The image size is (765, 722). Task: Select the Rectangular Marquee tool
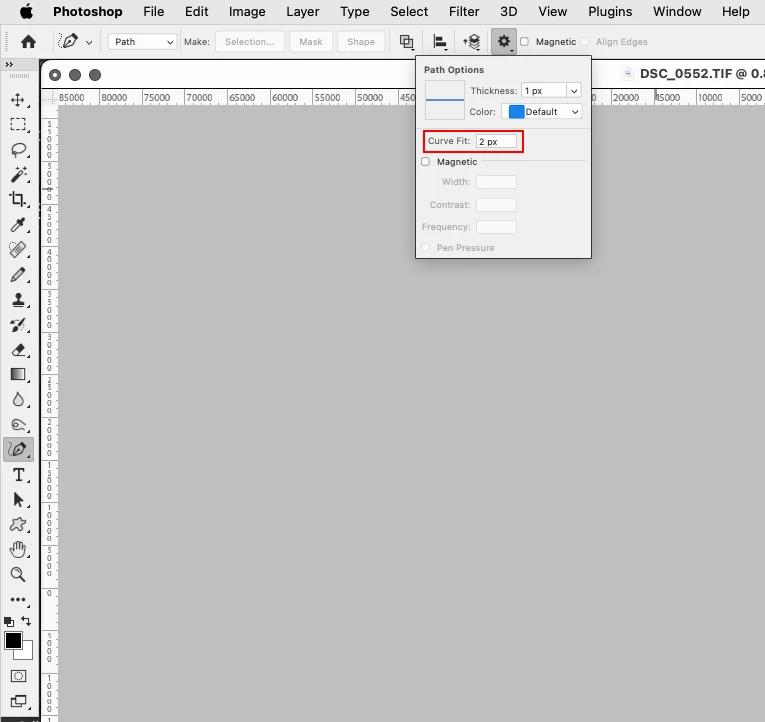tap(18, 124)
